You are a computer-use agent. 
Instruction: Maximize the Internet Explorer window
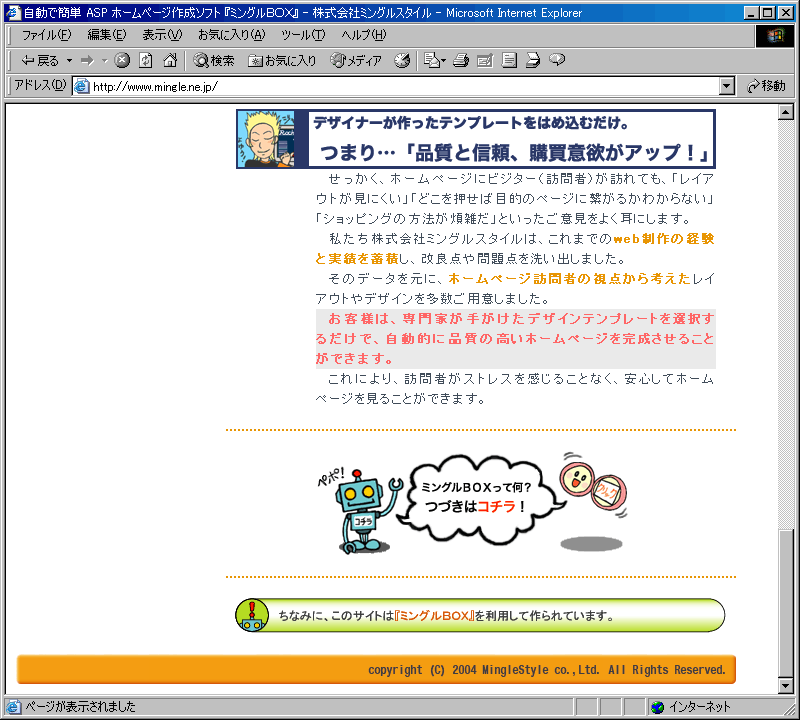(x=767, y=13)
